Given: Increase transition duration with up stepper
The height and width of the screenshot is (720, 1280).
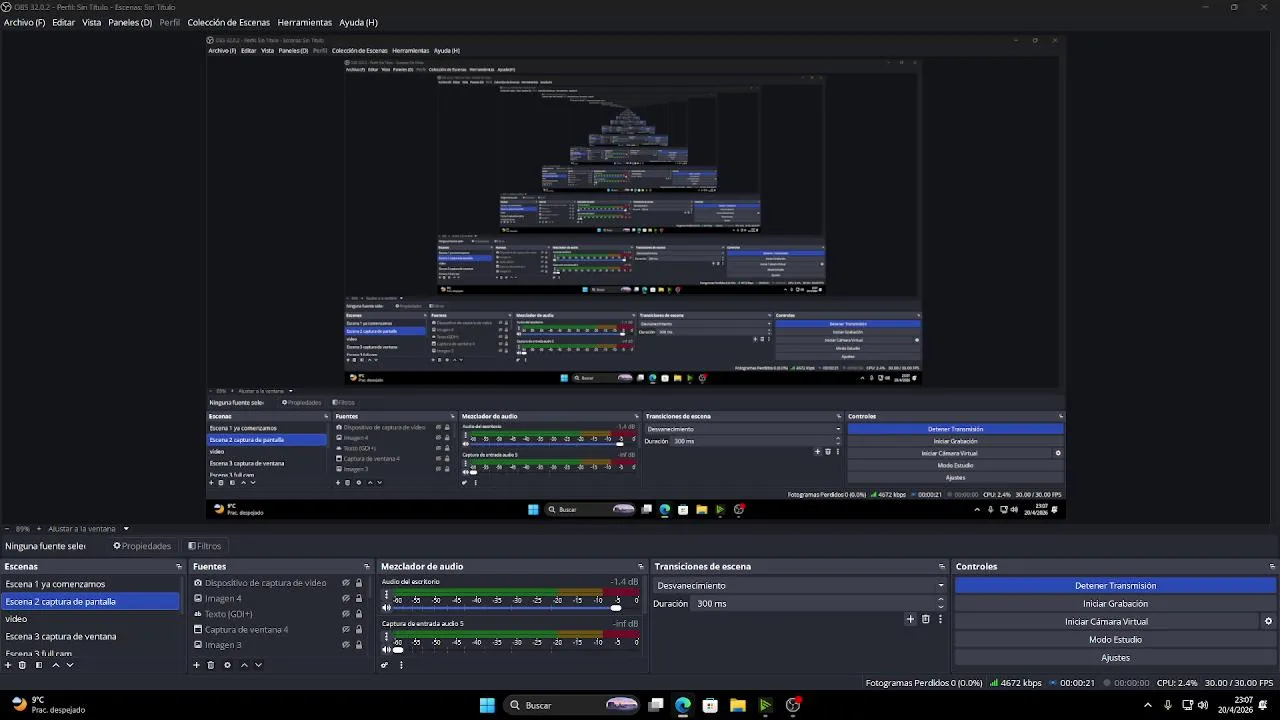Looking at the screenshot, I should tap(940, 600).
